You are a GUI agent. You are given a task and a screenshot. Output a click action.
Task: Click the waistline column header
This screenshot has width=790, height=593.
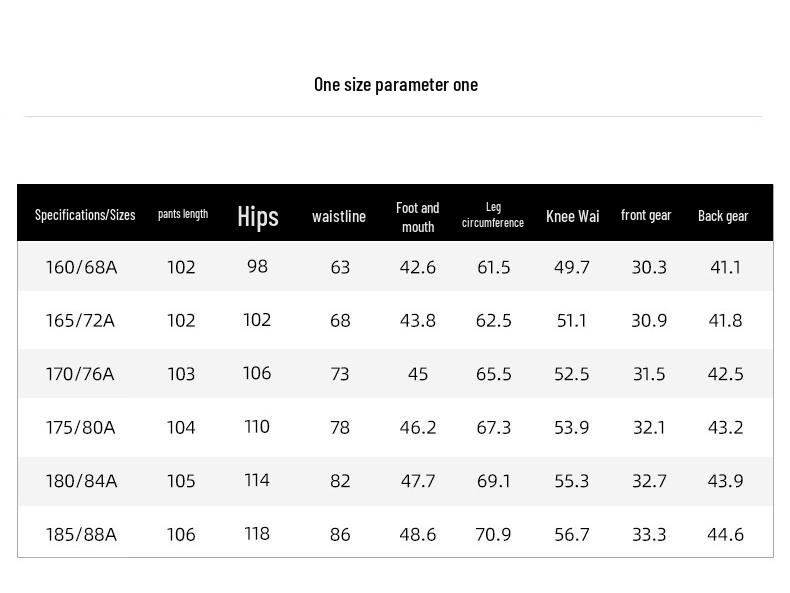point(339,216)
